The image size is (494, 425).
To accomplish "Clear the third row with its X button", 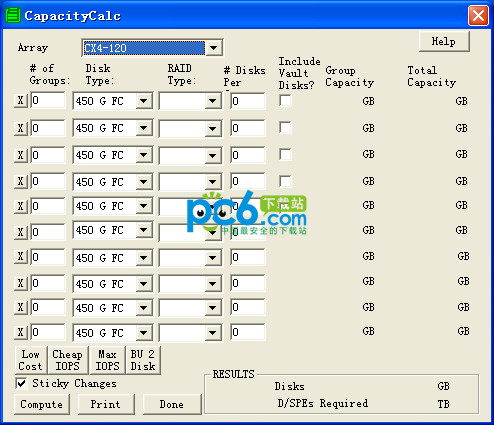I will click(x=21, y=155).
